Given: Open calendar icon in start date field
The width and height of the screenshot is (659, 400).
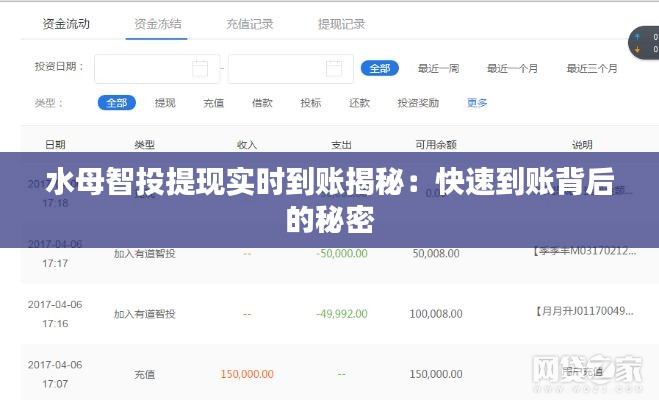Looking at the screenshot, I should 200,68.
